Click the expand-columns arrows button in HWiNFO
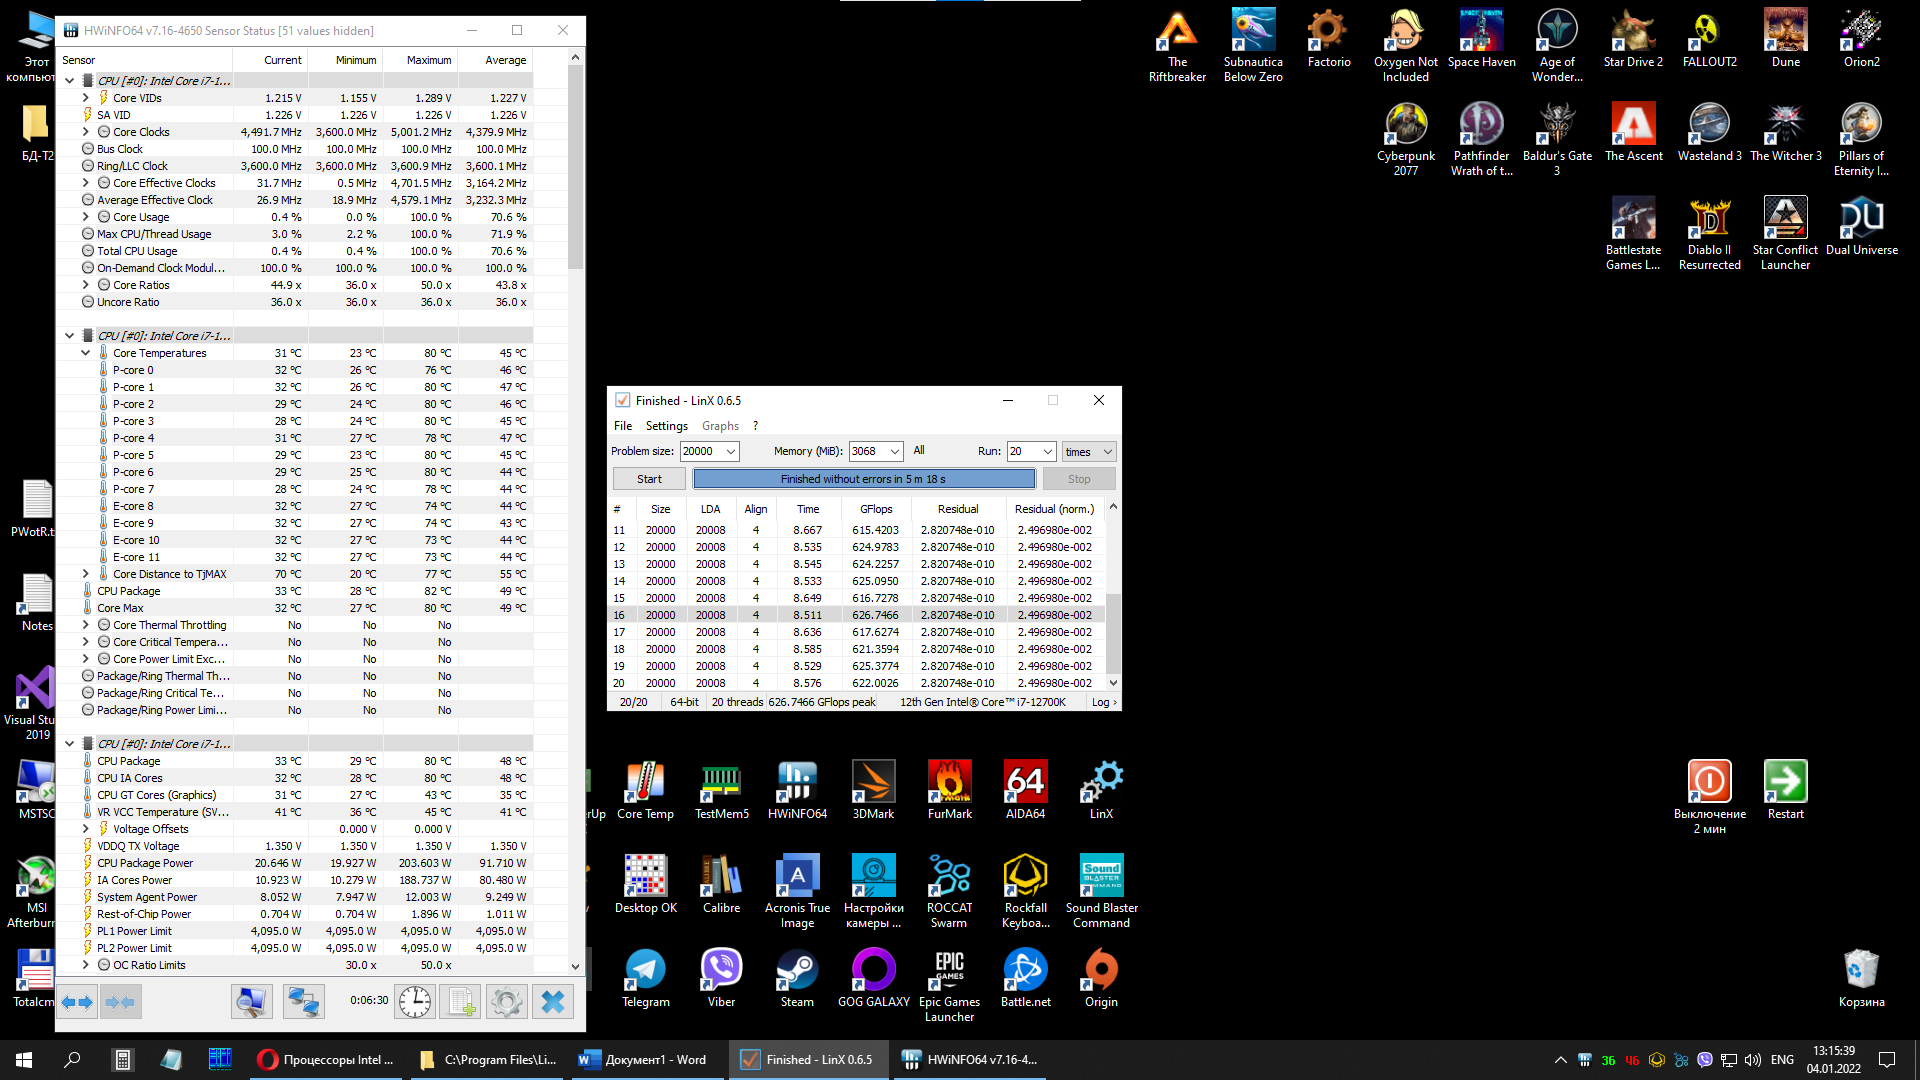 77,1001
